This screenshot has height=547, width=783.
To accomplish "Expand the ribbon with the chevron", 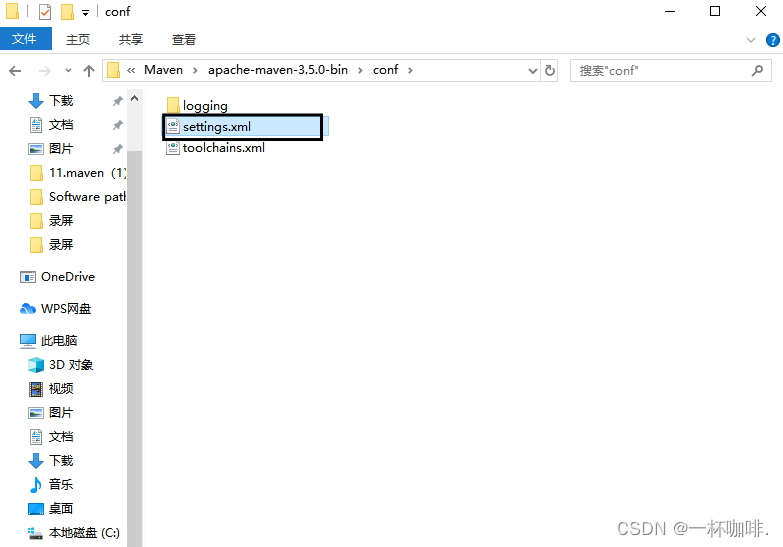I will (x=751, y=40).
